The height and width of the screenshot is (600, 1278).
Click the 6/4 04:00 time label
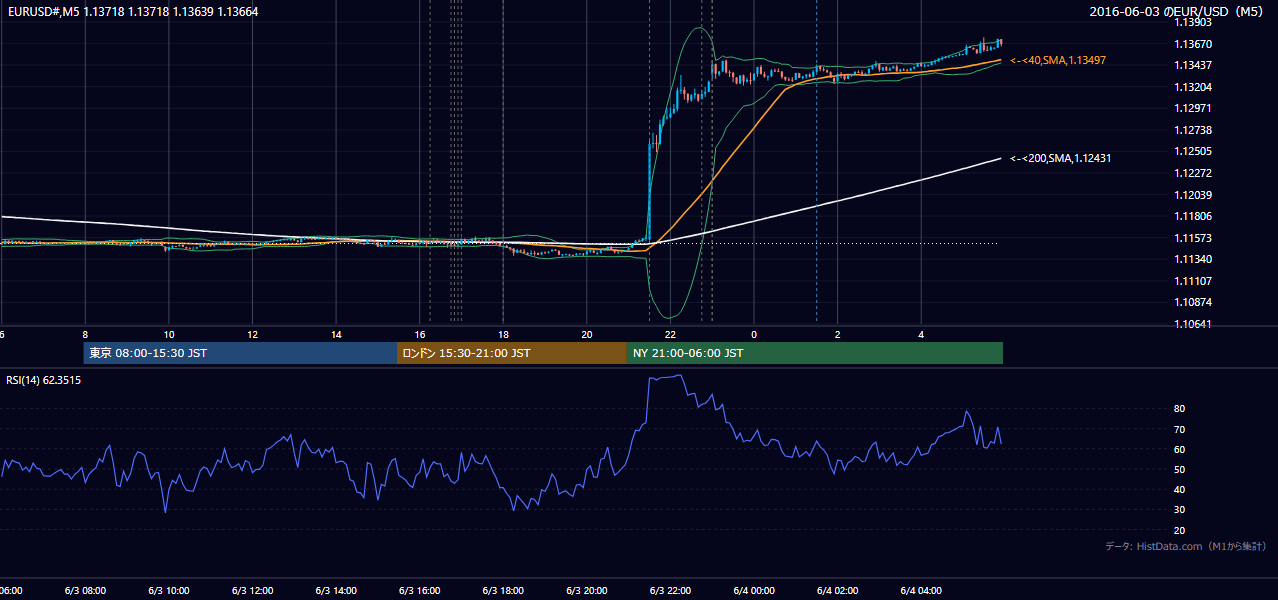[921, 591]
